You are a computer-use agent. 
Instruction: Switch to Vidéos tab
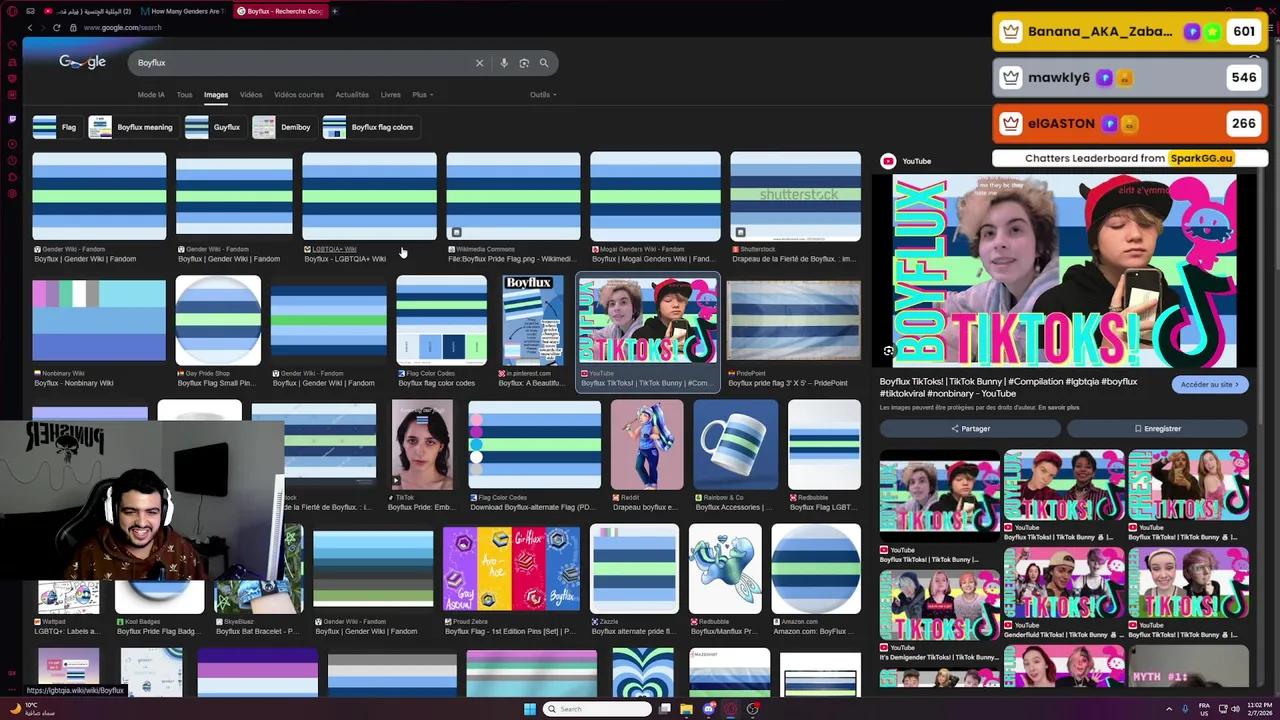click(x=251, y=95)
